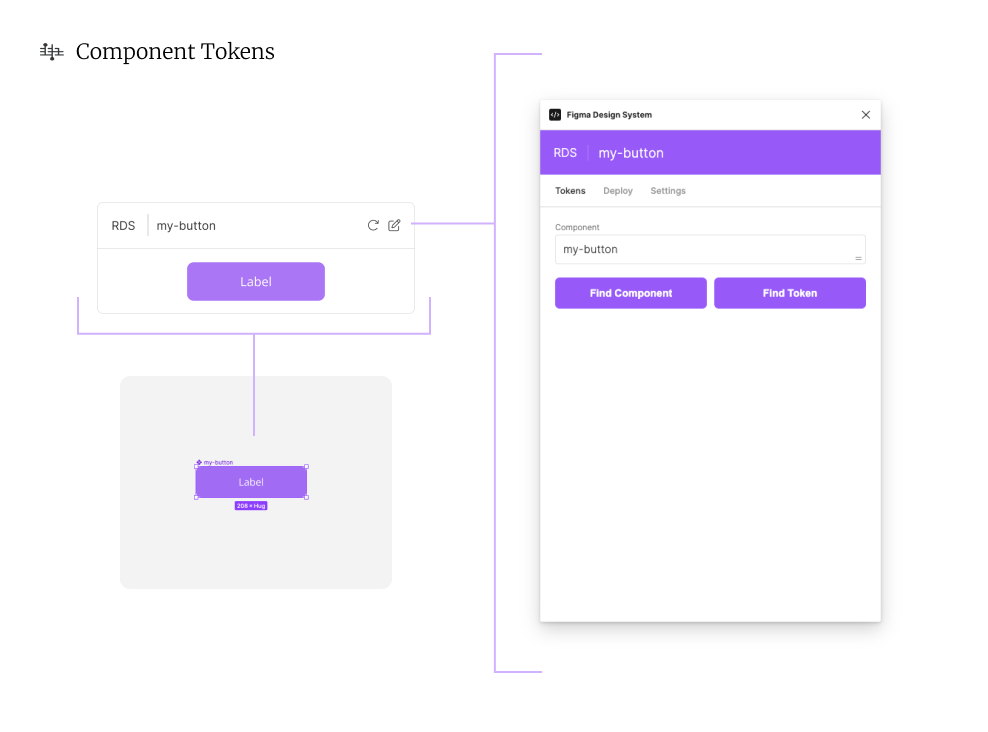Close the Figma Design System plugin window
This screenshot has width=988, height=732.
point(866,115)
